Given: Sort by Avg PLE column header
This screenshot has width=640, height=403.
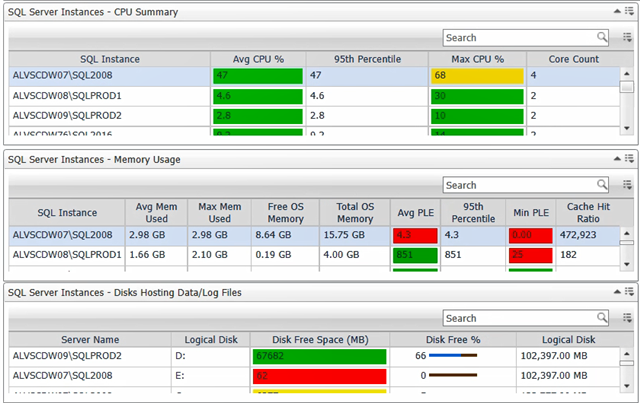Looking at the screenshot, I should click(415, 213).
